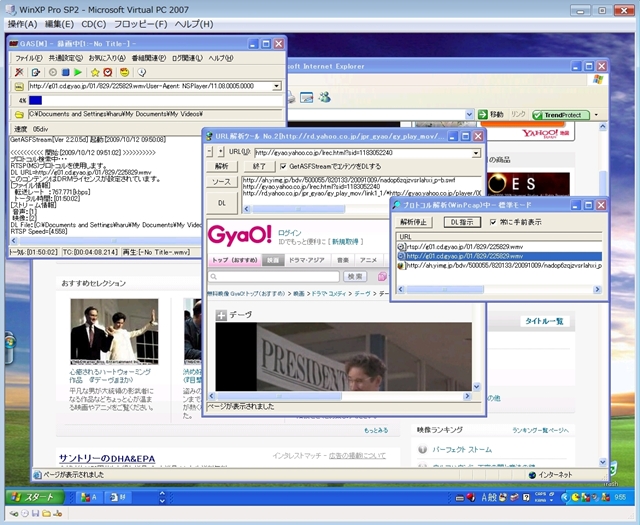Click the yellow URL icon beside address field
The height and width of the screenshot is (525, 640).
click(x=19, y=87)
